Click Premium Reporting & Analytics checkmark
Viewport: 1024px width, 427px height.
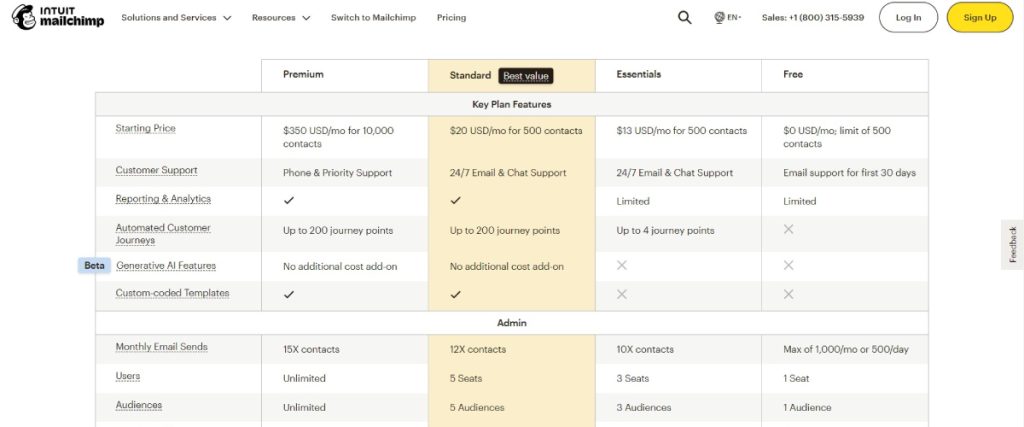(x=289, y=200)
